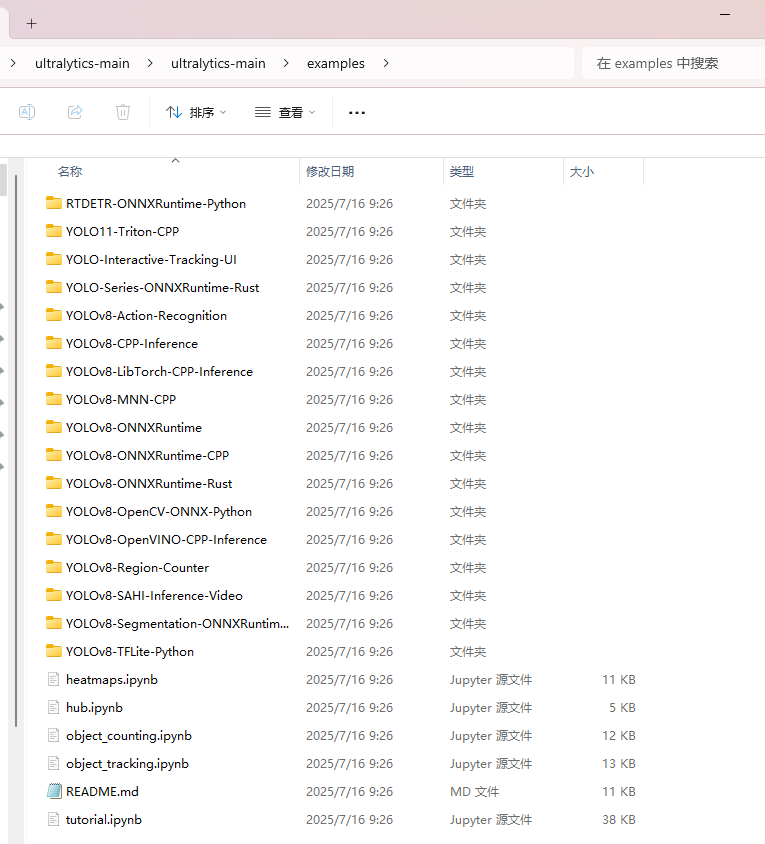This screenshot has height=844, width=765.
Task: Expand chevron after examples breadcrumb
Action: point(386,64)
